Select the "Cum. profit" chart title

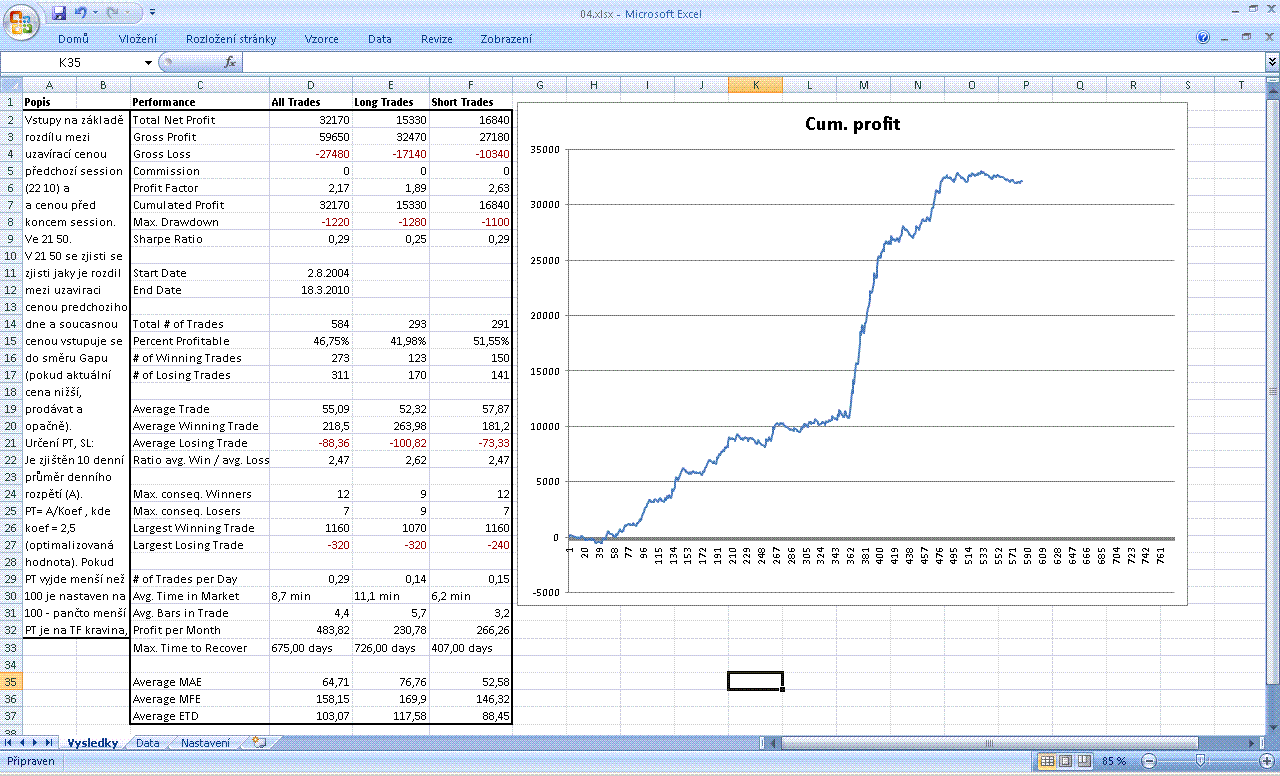(852, 124)
